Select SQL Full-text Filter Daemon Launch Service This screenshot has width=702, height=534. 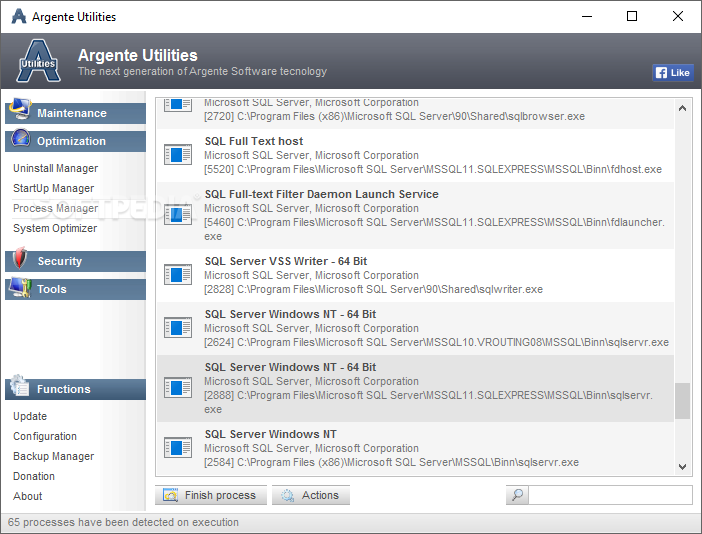pyautogui.click(x=415, y=215)
